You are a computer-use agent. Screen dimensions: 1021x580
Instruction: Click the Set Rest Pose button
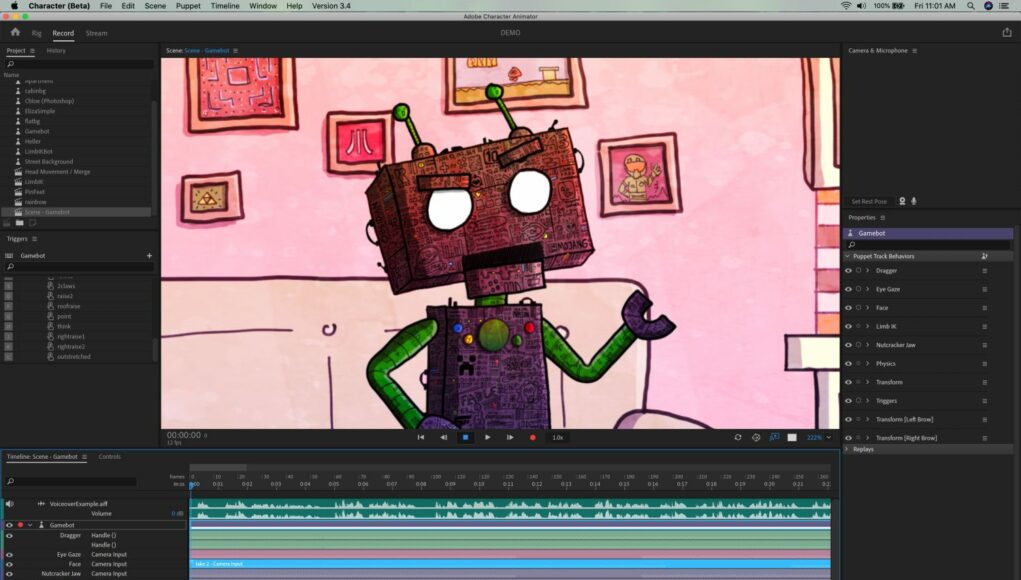869,202
